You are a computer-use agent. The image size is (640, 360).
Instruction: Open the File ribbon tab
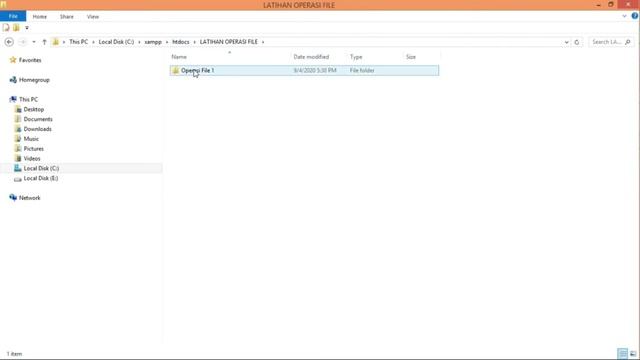click(13, 16)
